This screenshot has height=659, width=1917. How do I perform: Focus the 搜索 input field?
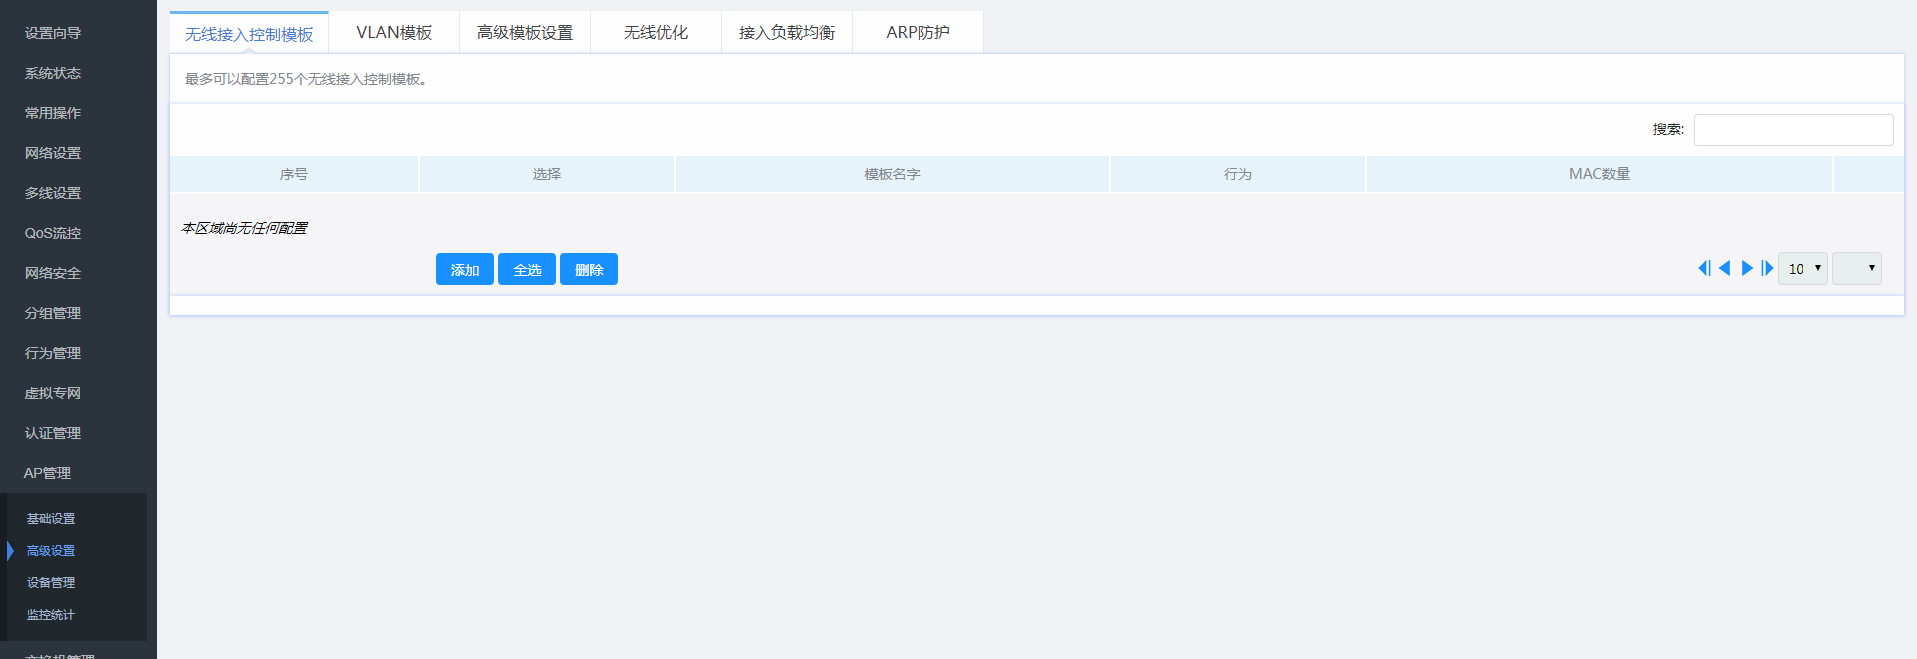(1793, 130)
